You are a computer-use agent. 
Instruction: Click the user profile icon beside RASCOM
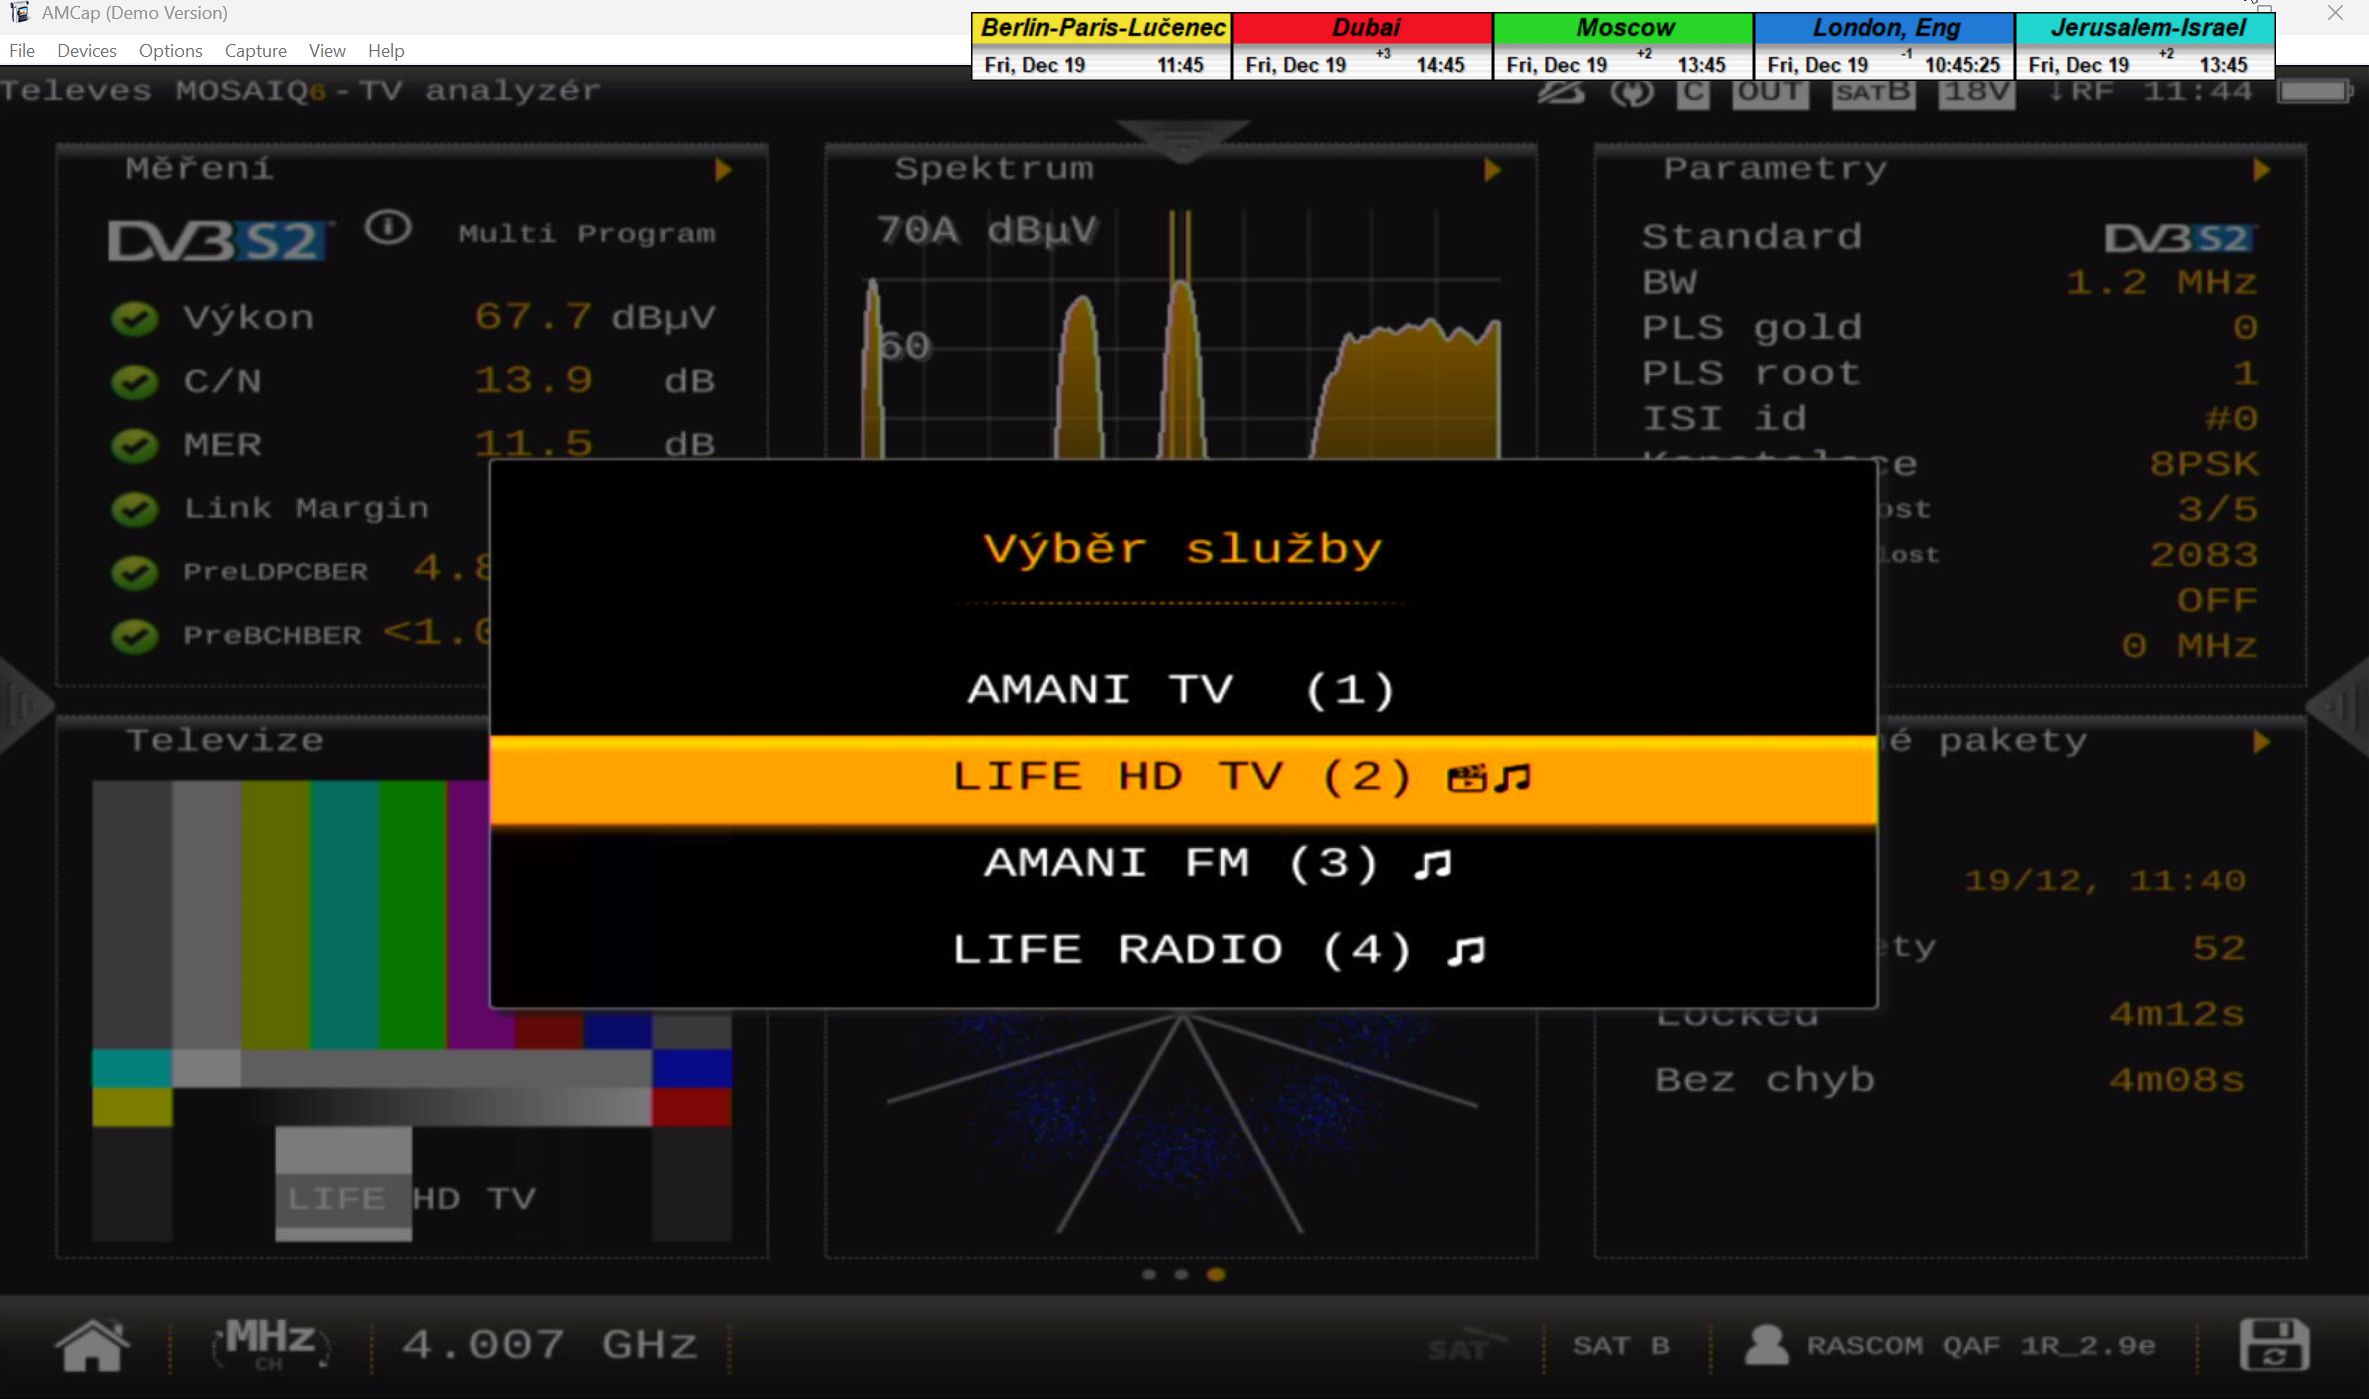click(1766, 1345)
